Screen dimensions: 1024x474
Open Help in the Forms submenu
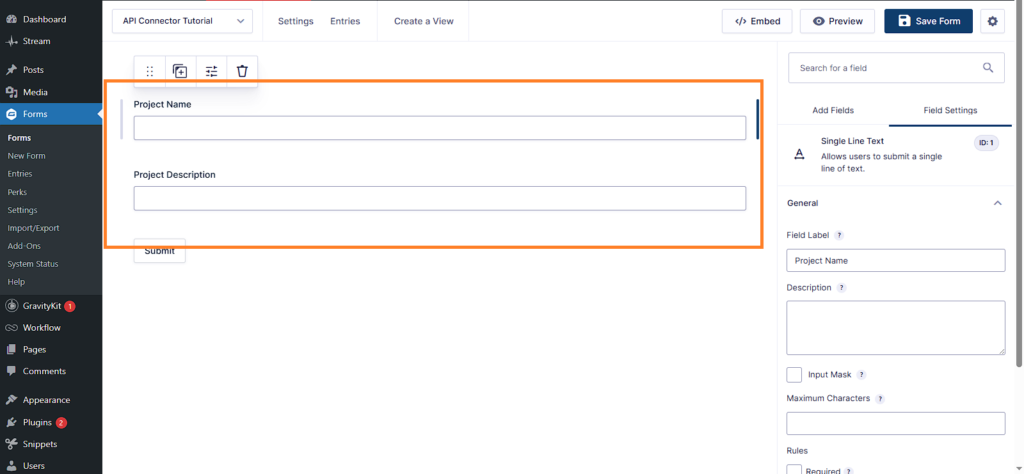16,282
